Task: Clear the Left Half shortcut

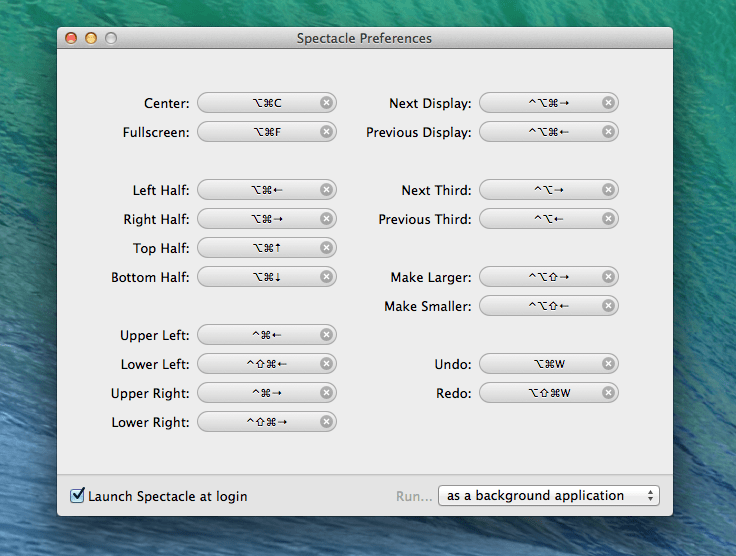Action: [x=326, y=190]
